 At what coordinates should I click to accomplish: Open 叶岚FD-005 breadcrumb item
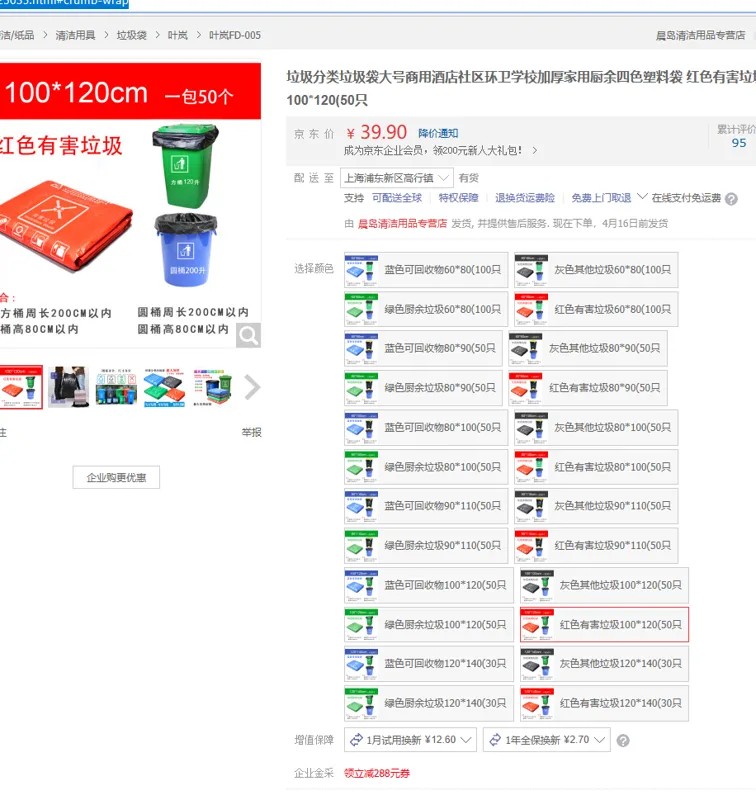coord(235,35)
